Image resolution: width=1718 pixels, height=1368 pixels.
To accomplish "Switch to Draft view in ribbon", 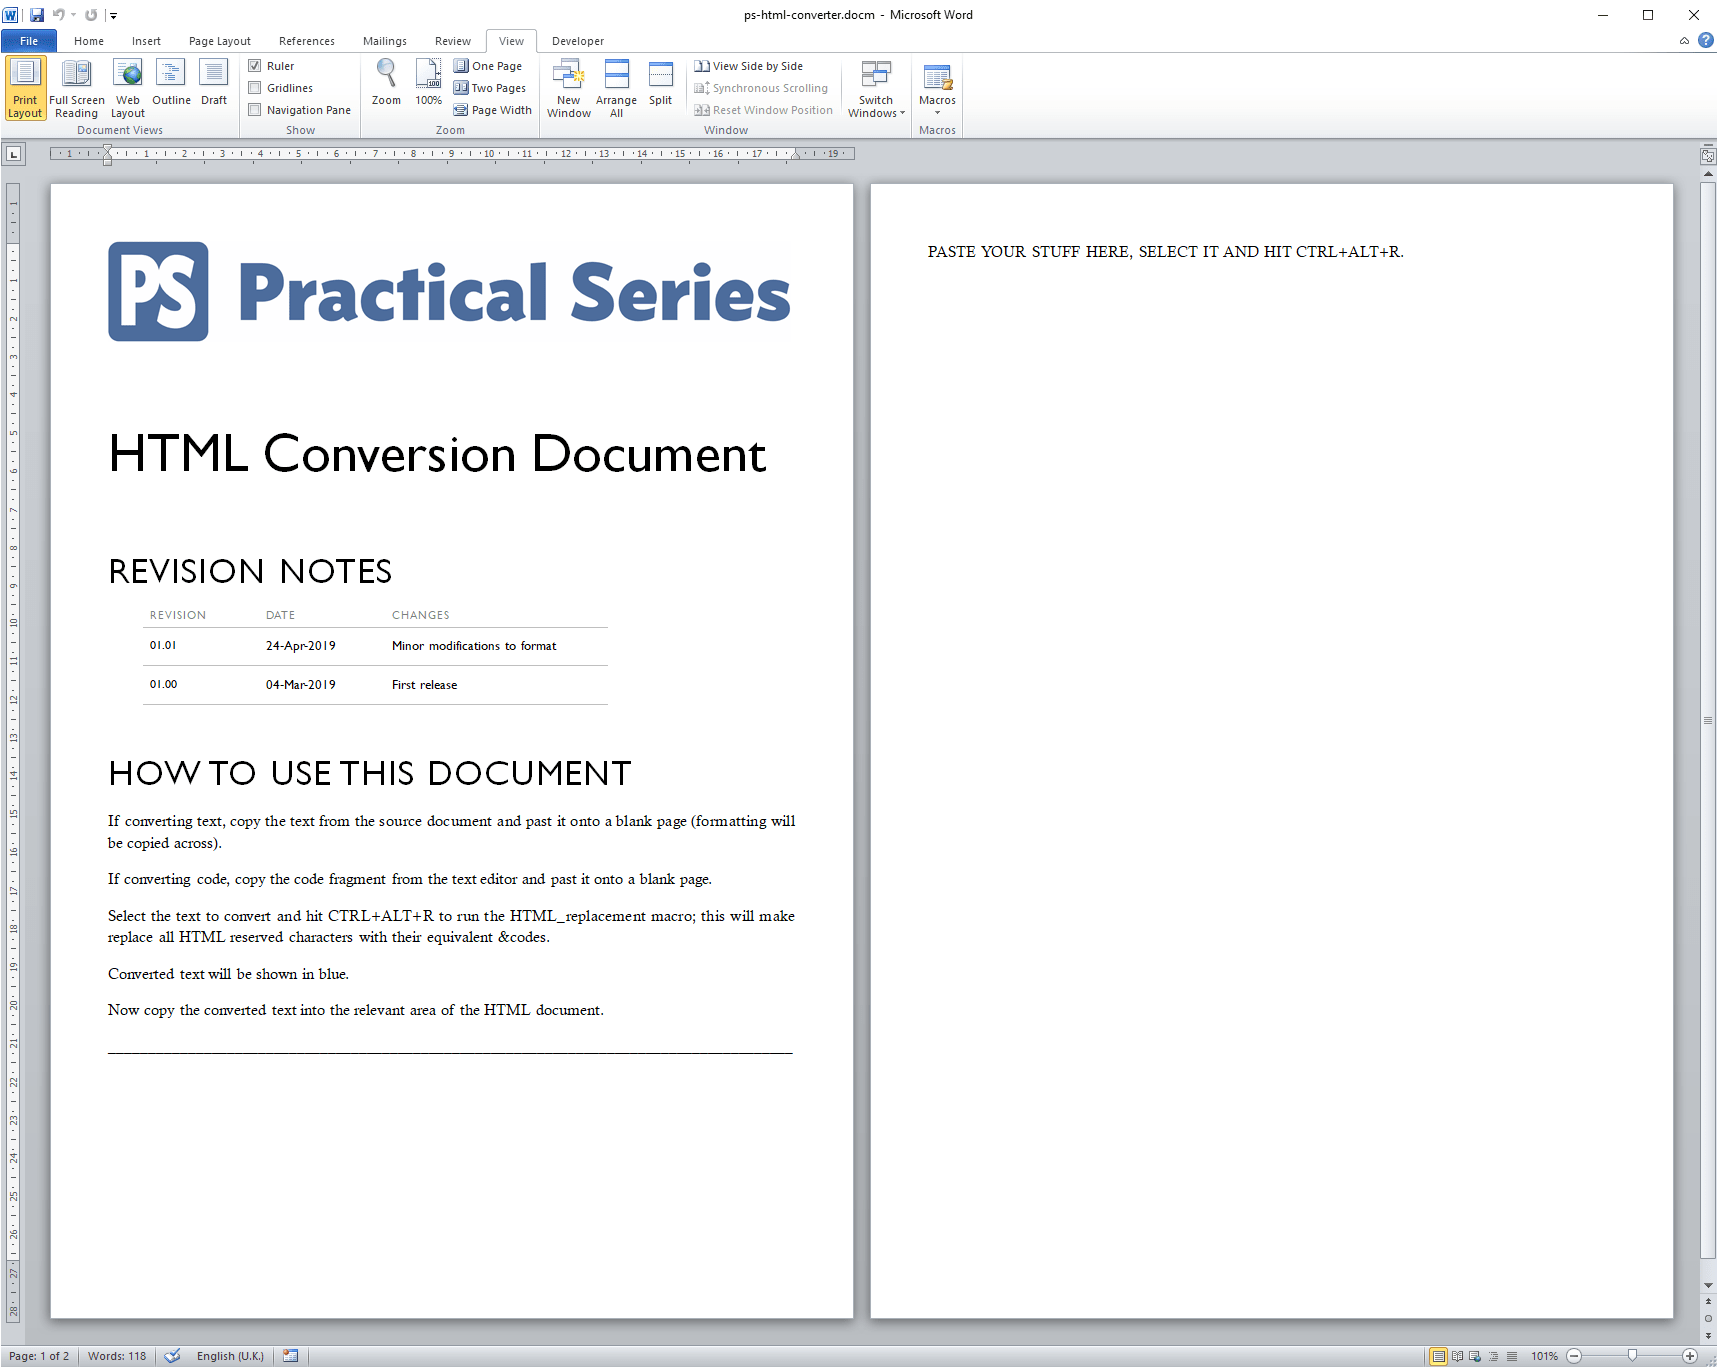I will [x=214, y=82].
